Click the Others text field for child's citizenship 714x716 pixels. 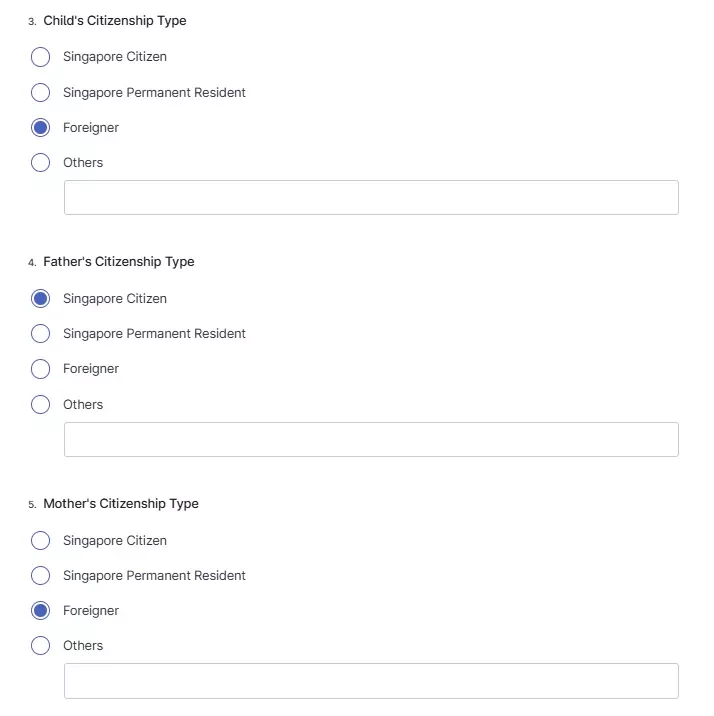click(371, 197)
